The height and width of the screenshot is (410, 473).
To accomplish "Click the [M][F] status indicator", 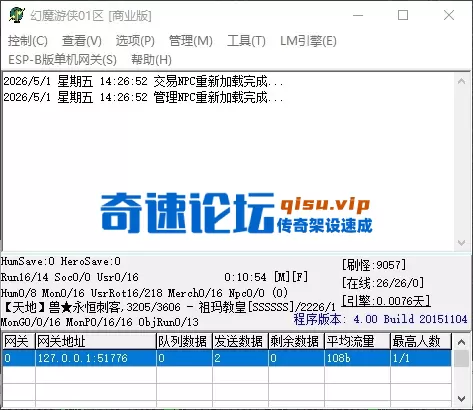I will tap(291, 277).
